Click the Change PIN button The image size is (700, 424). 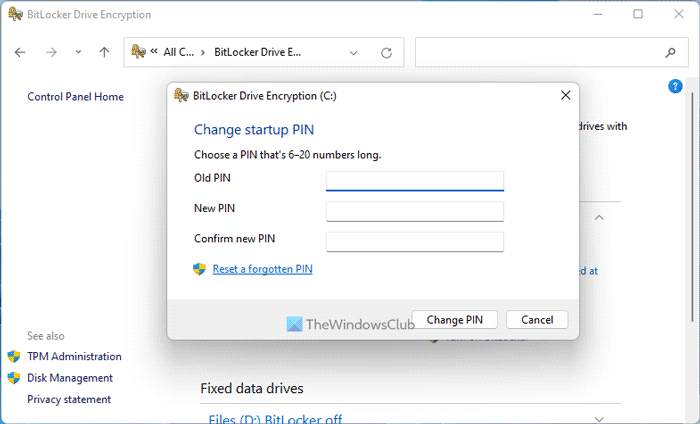454,320
